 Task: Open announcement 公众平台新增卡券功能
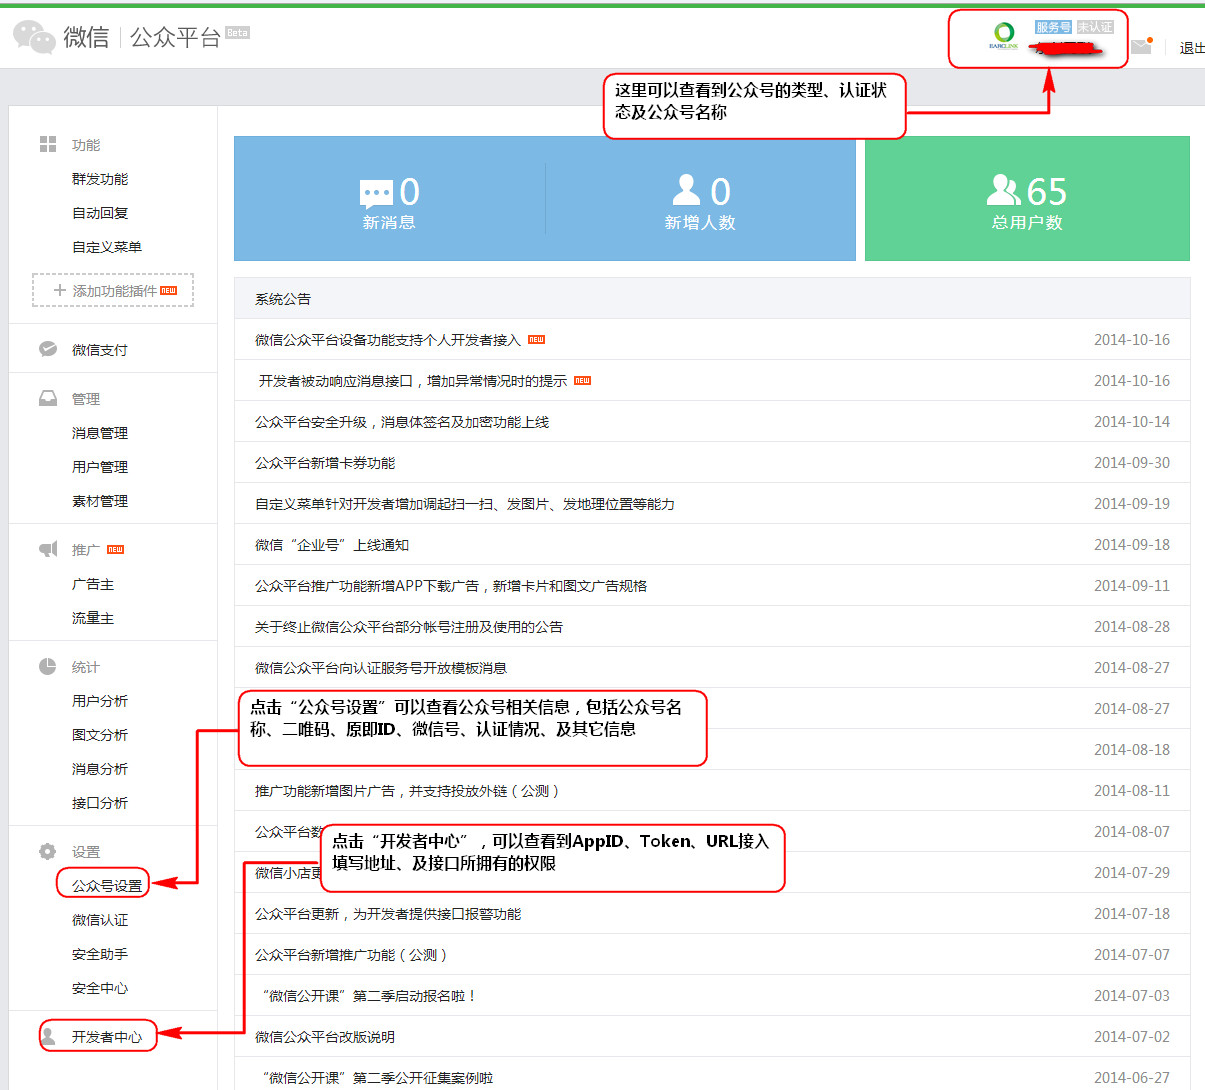pos(325,463)
